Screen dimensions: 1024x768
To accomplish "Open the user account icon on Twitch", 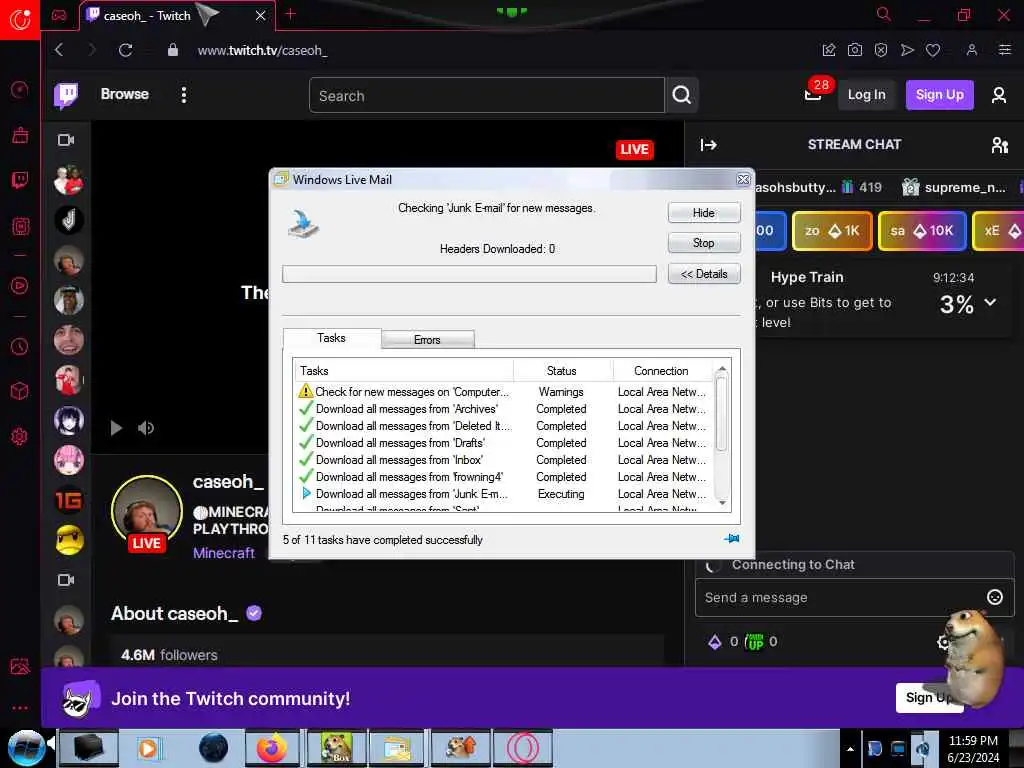I will 999,95.
